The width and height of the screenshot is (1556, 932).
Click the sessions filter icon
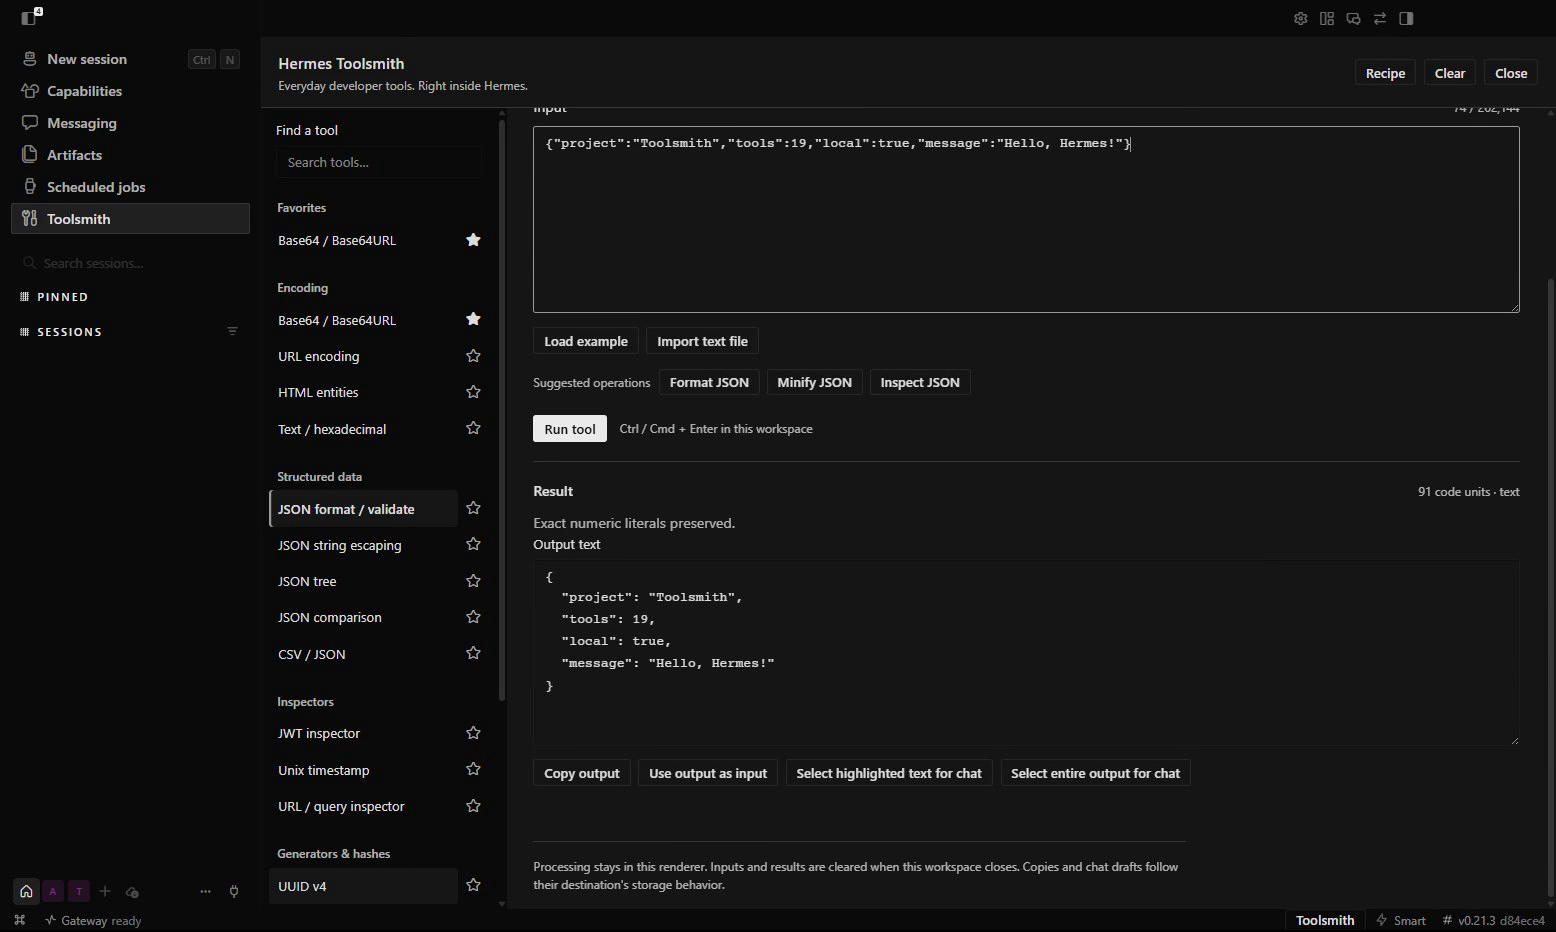[x=232, y=331]
